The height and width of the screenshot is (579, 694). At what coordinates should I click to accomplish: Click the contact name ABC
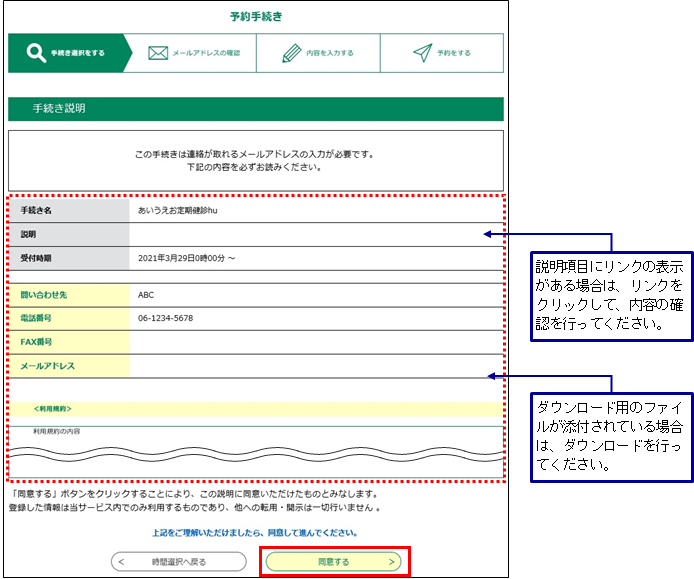tap(147, 296)
